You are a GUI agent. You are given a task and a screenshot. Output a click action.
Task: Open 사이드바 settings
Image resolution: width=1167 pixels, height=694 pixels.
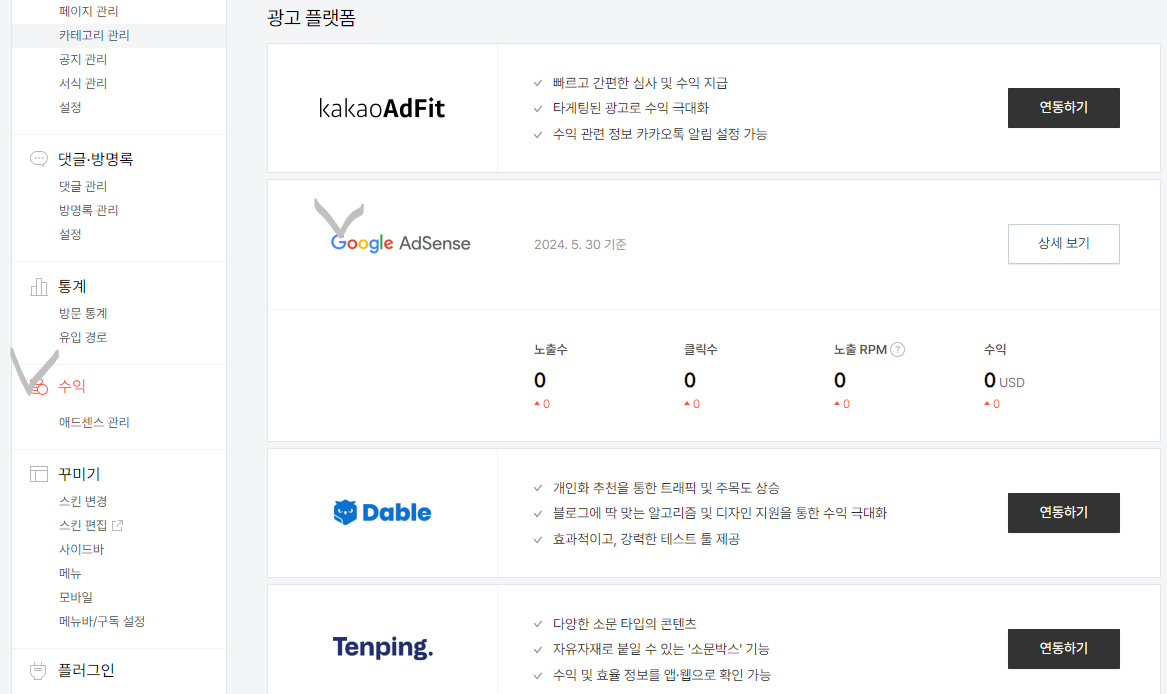tap(81, 549)
